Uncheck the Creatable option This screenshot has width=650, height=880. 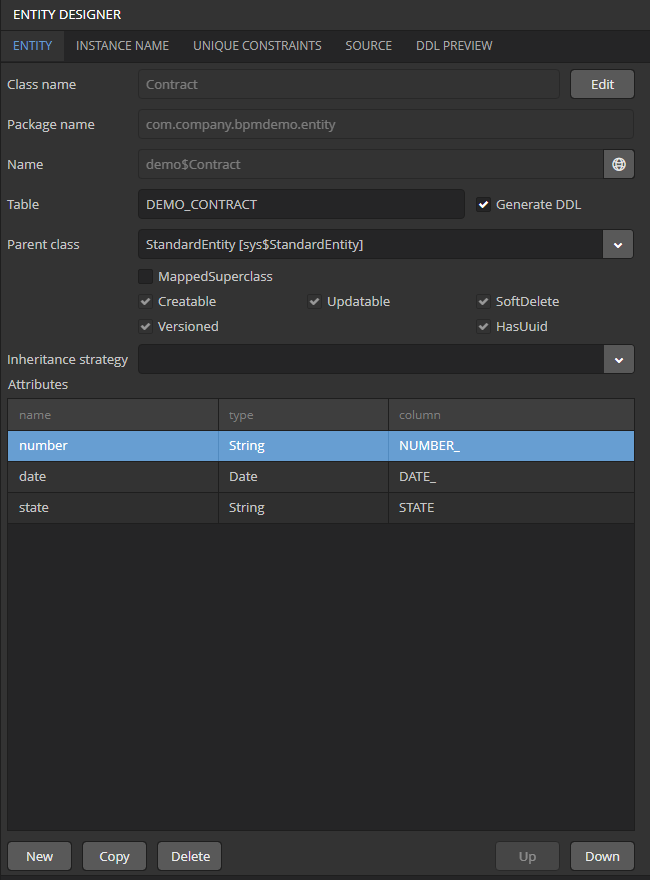pos(145,301)
